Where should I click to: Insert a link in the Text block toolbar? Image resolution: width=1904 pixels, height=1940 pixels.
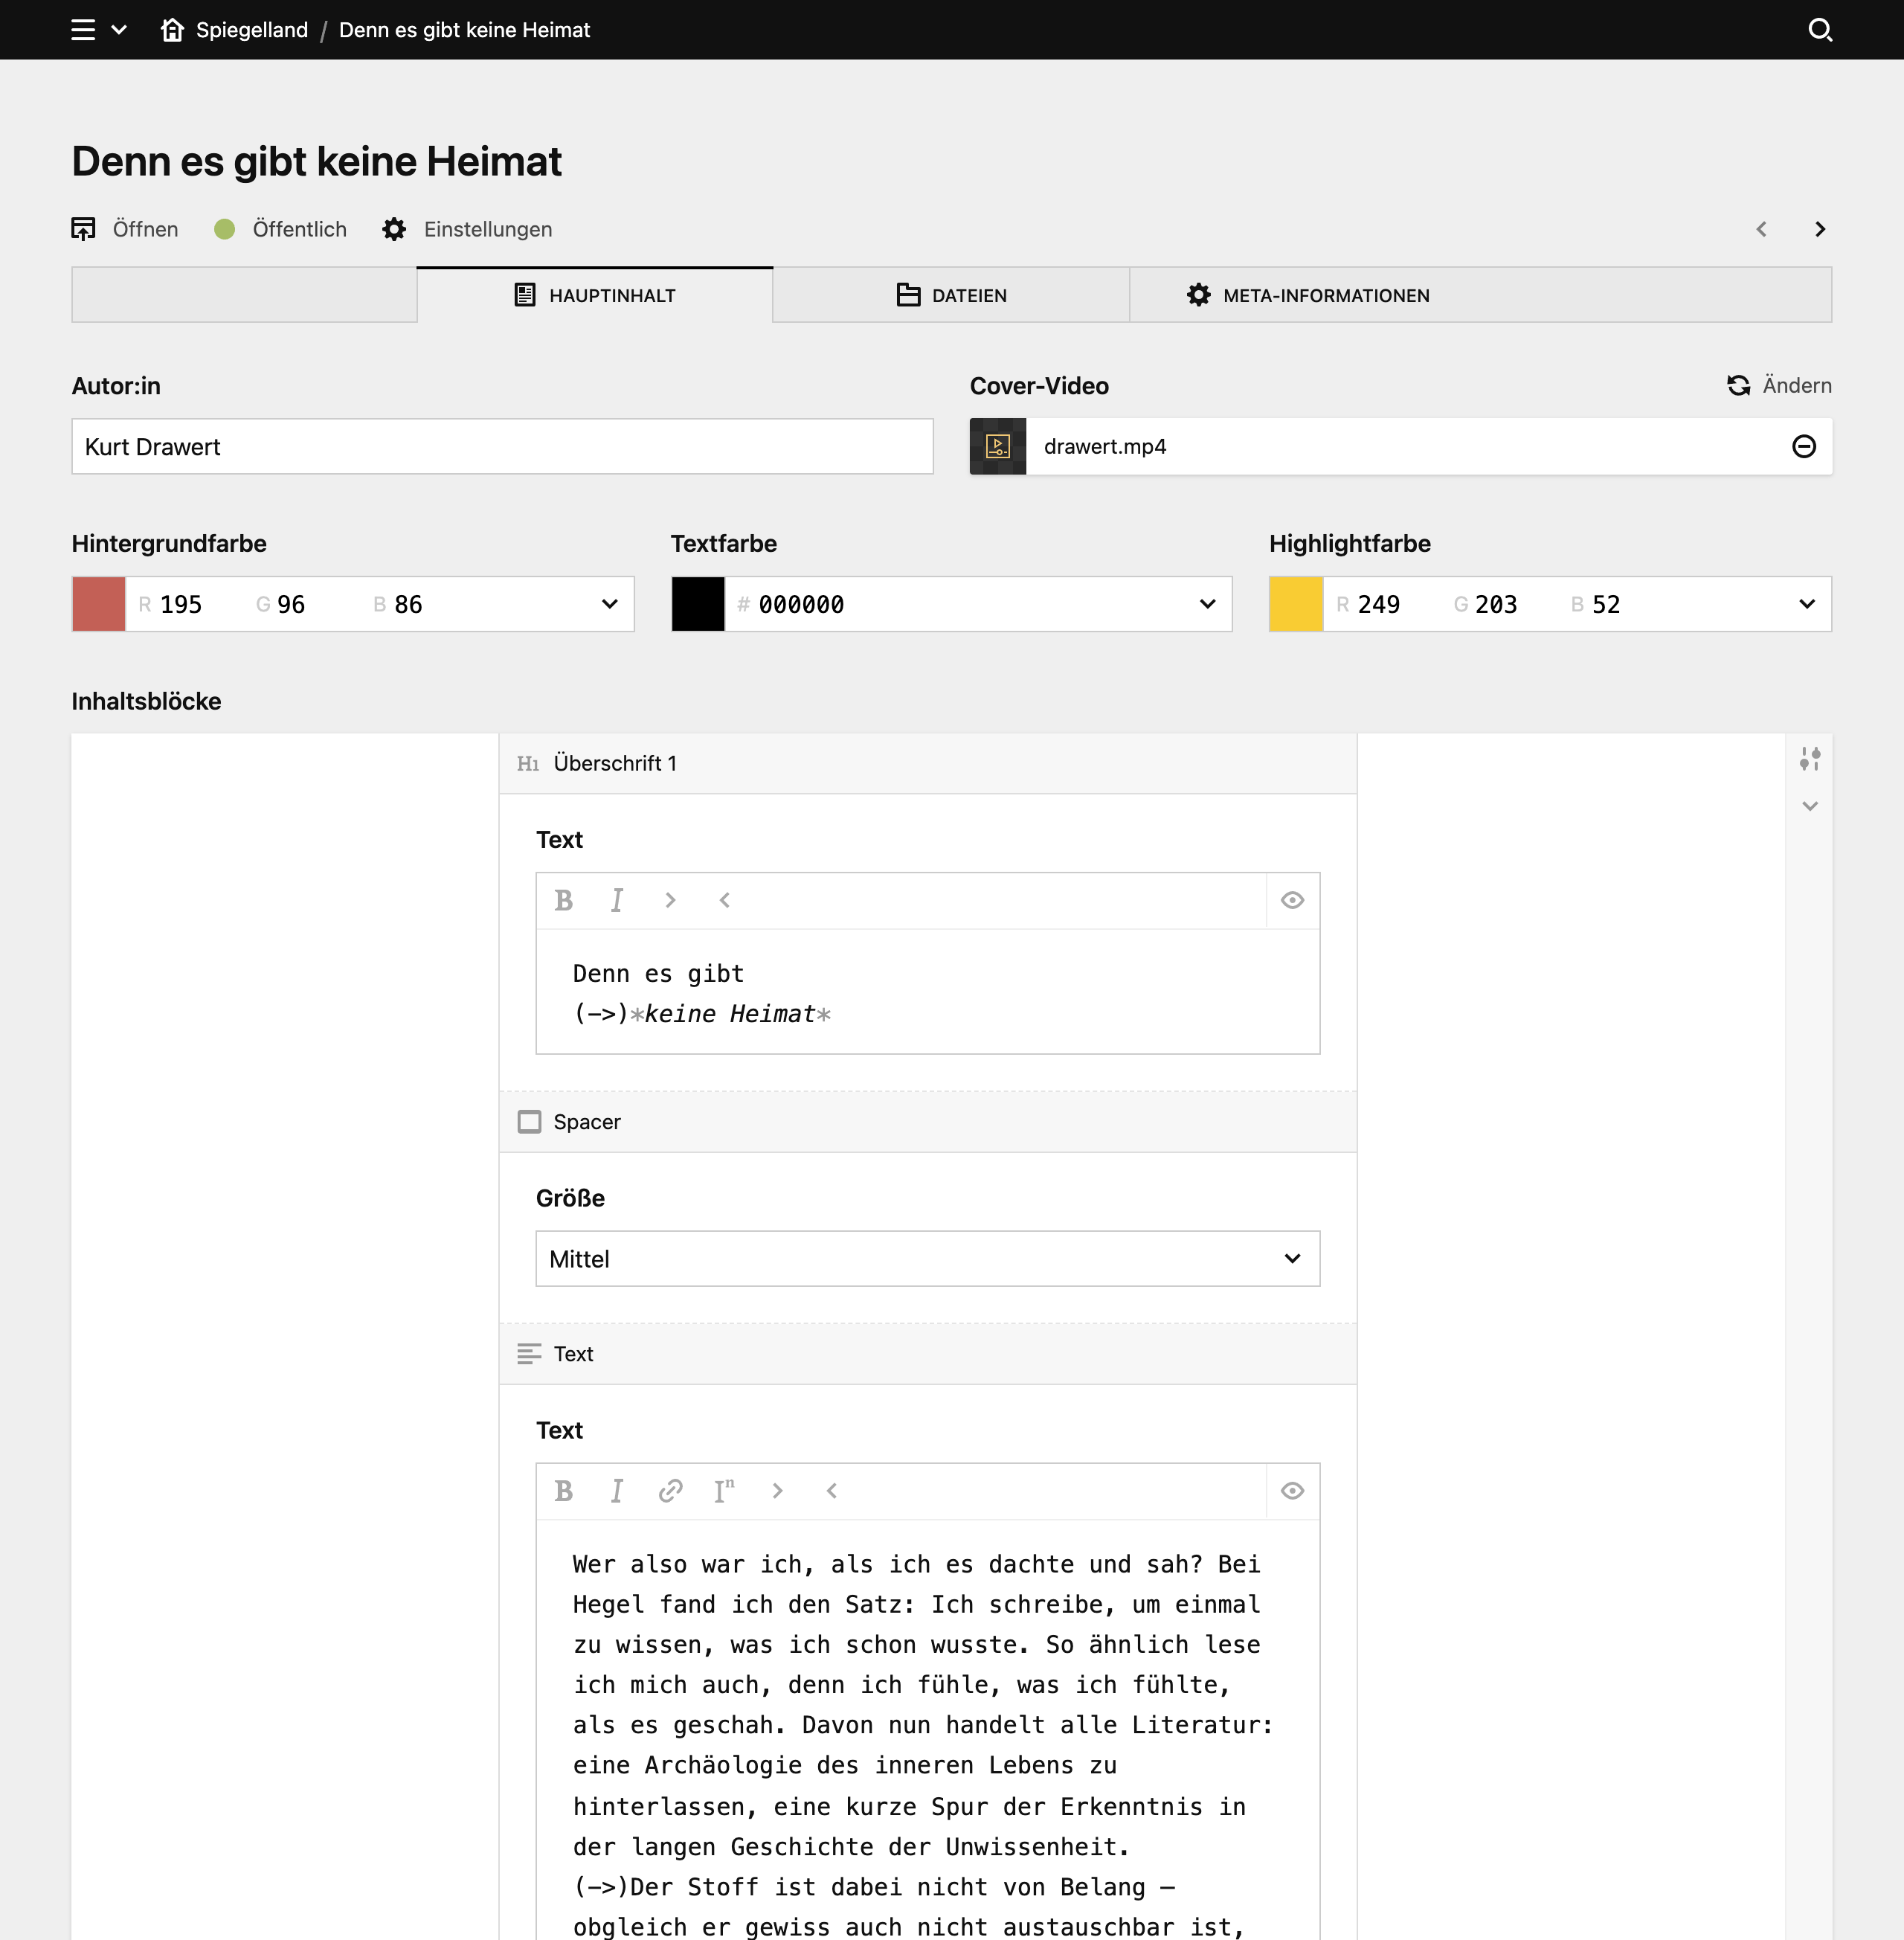(670, 1491)
